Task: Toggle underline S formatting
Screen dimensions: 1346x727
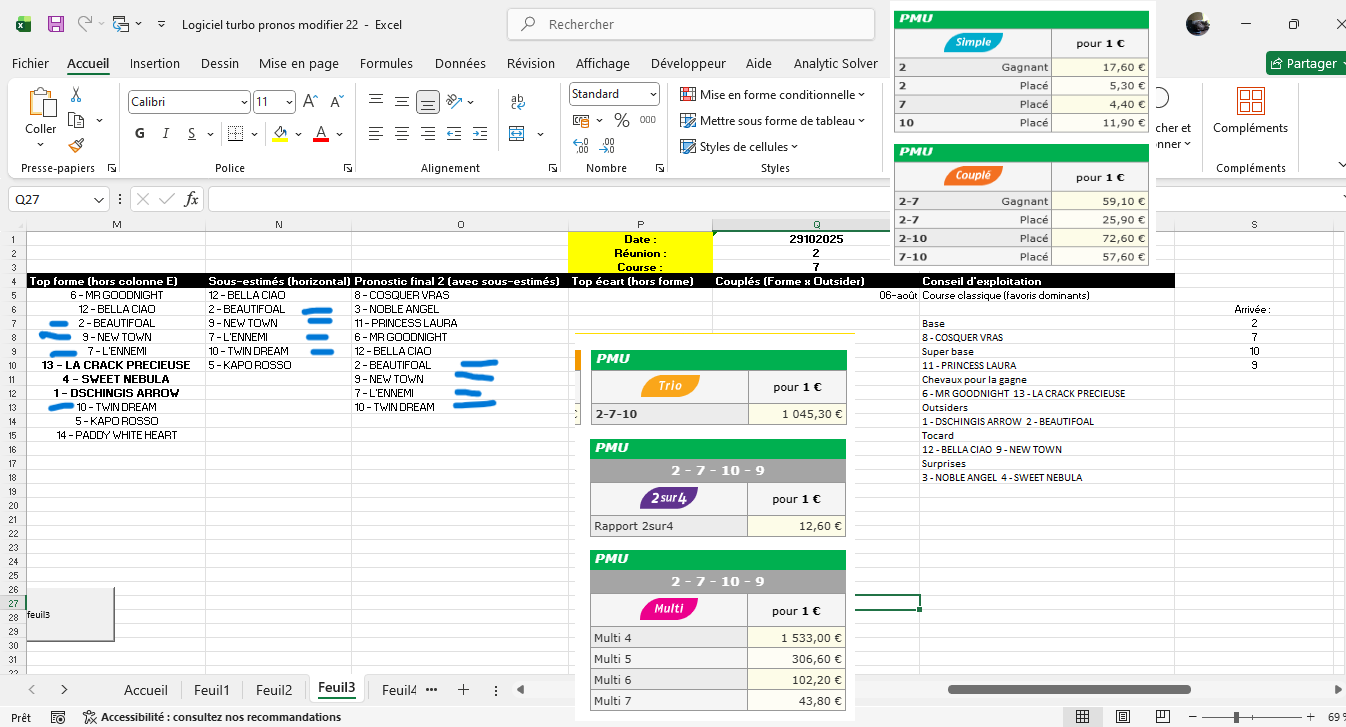Action: (x=190, y=134)
